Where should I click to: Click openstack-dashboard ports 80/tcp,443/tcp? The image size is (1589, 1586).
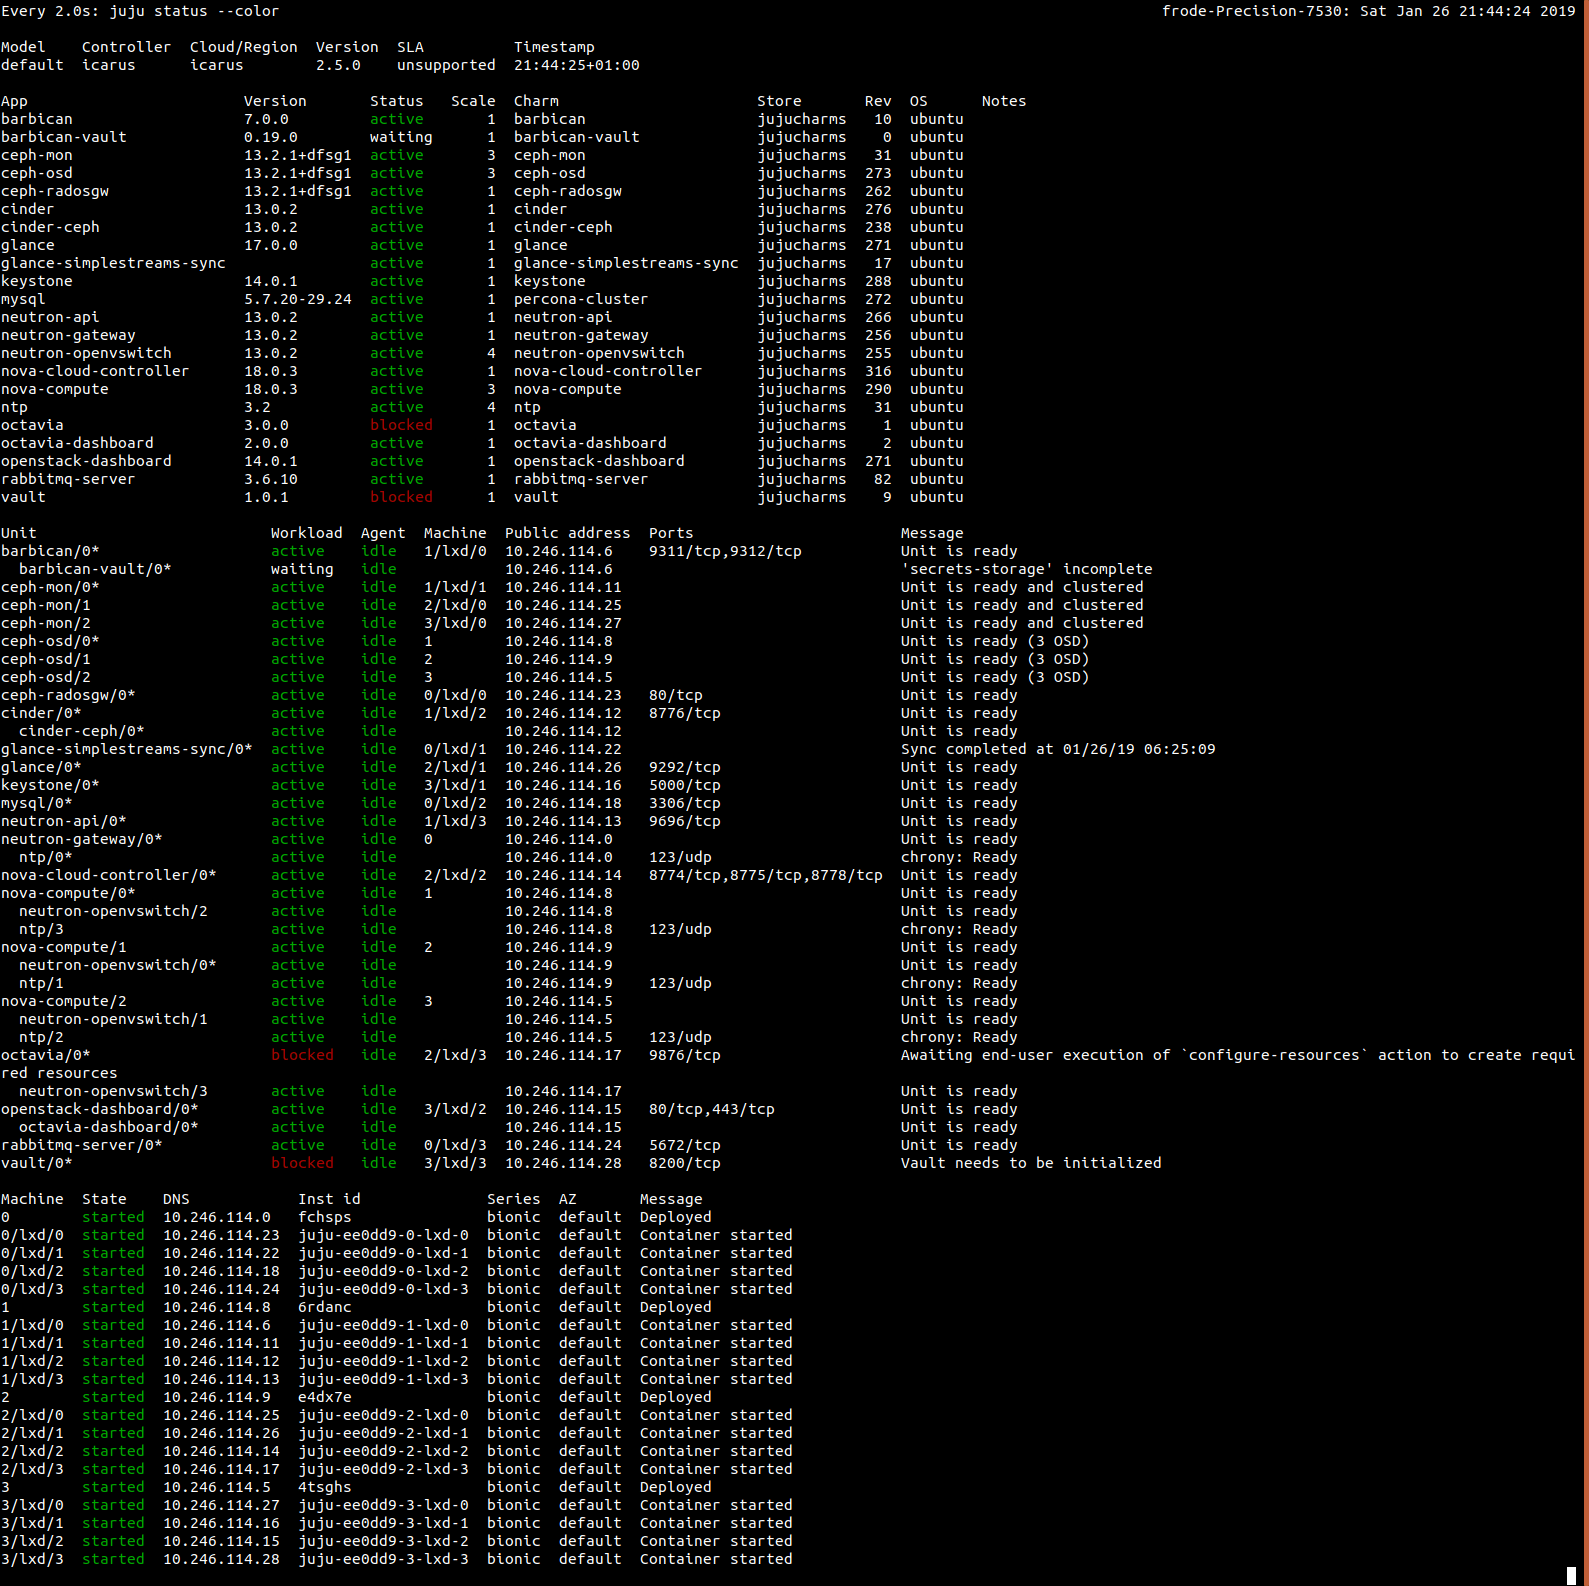[712, 1109]
